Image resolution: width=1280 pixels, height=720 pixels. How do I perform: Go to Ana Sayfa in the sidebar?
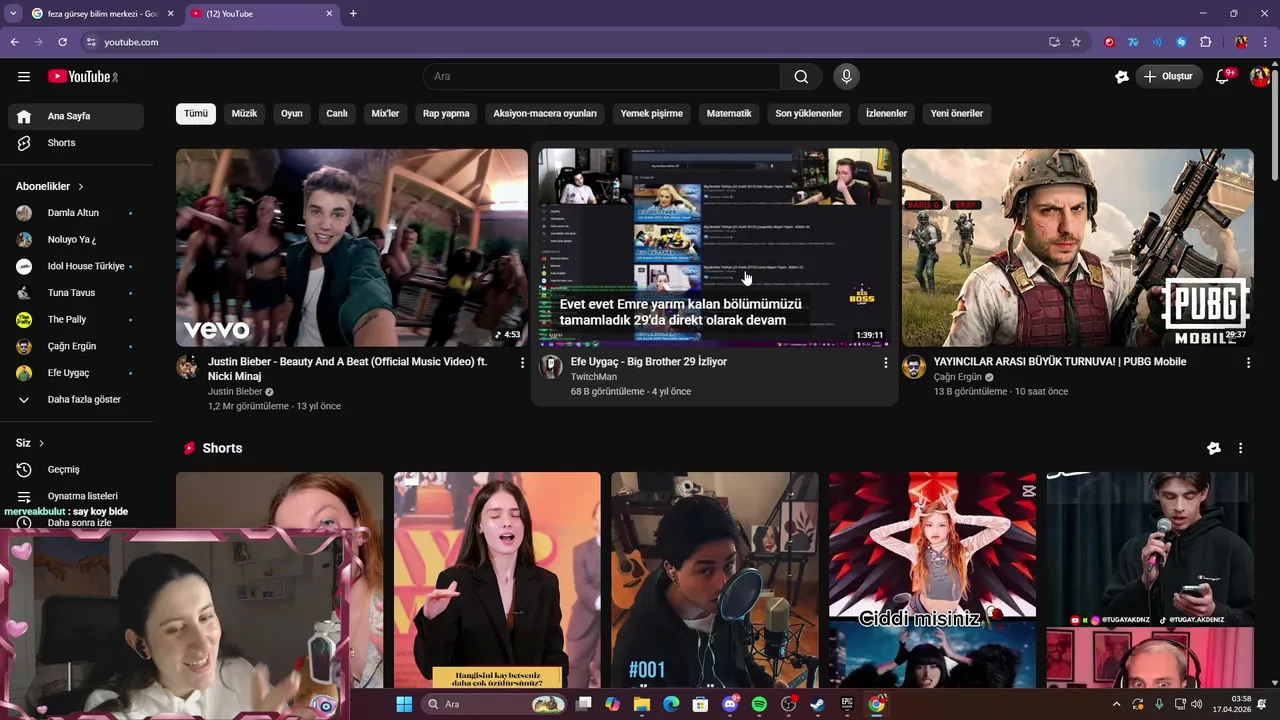[76, 116]
